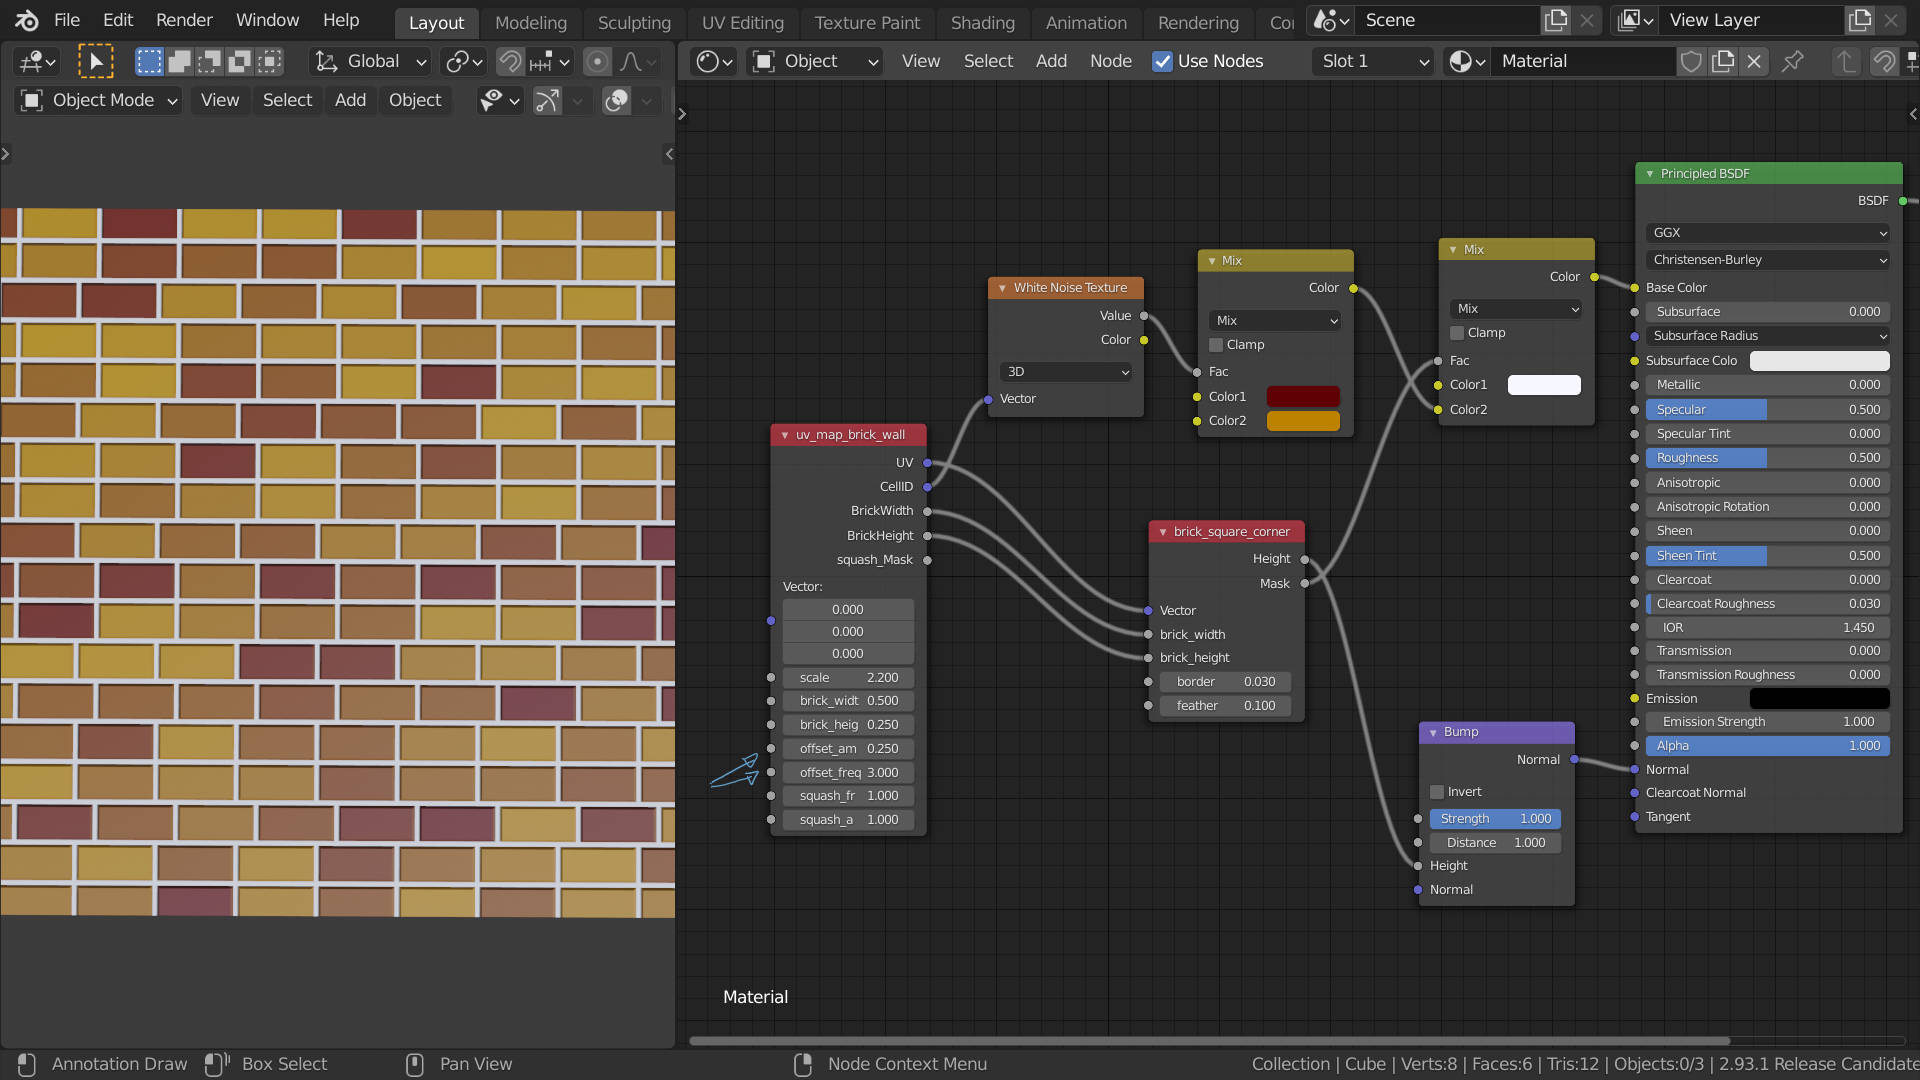Pin the Material datablock pushpin icon
Viewport: 1920px width, 1080px height.
coord(1793,61)
